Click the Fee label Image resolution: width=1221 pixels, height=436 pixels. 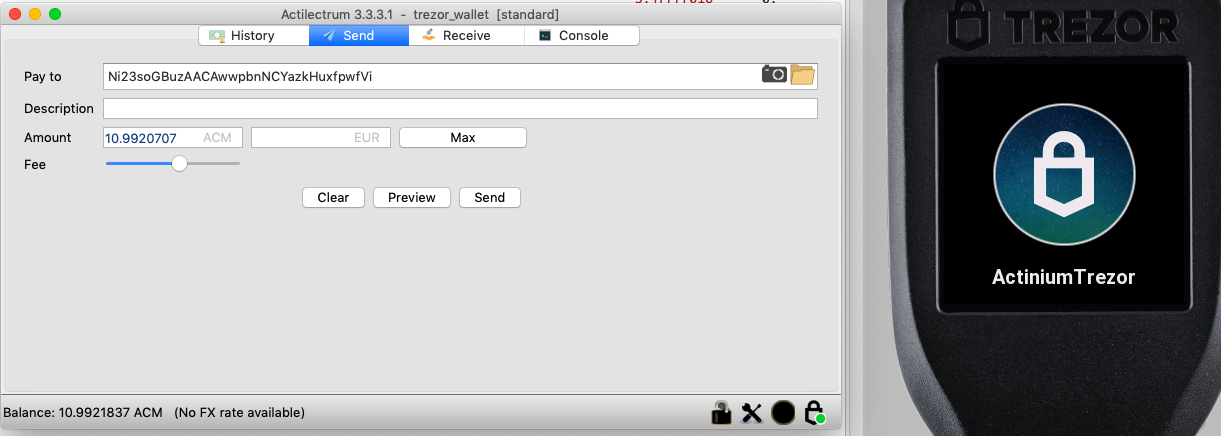[x=35, y=164]
